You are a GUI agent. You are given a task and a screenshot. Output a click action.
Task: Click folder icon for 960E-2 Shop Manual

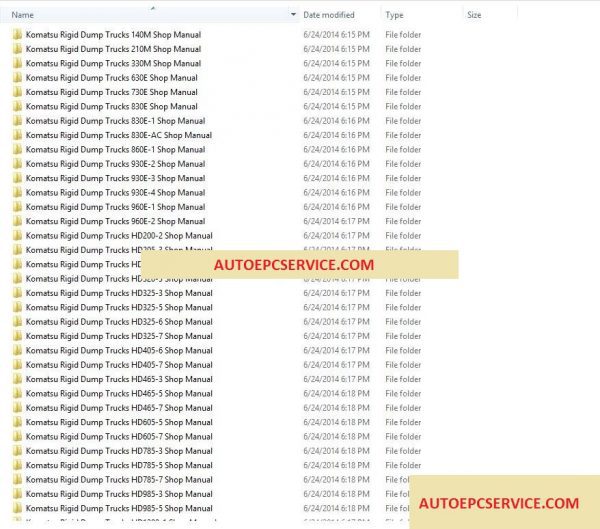17,221
